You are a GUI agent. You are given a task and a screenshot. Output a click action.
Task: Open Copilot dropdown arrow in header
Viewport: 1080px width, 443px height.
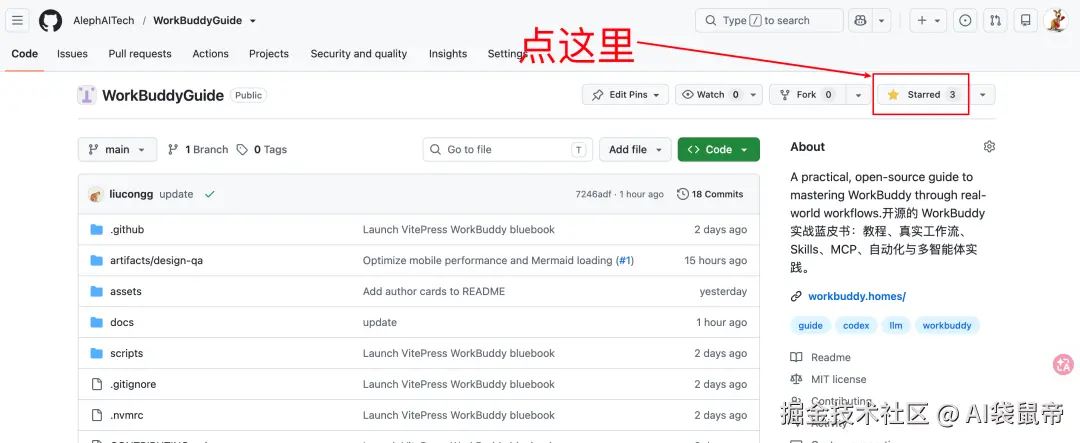(882, 21)
